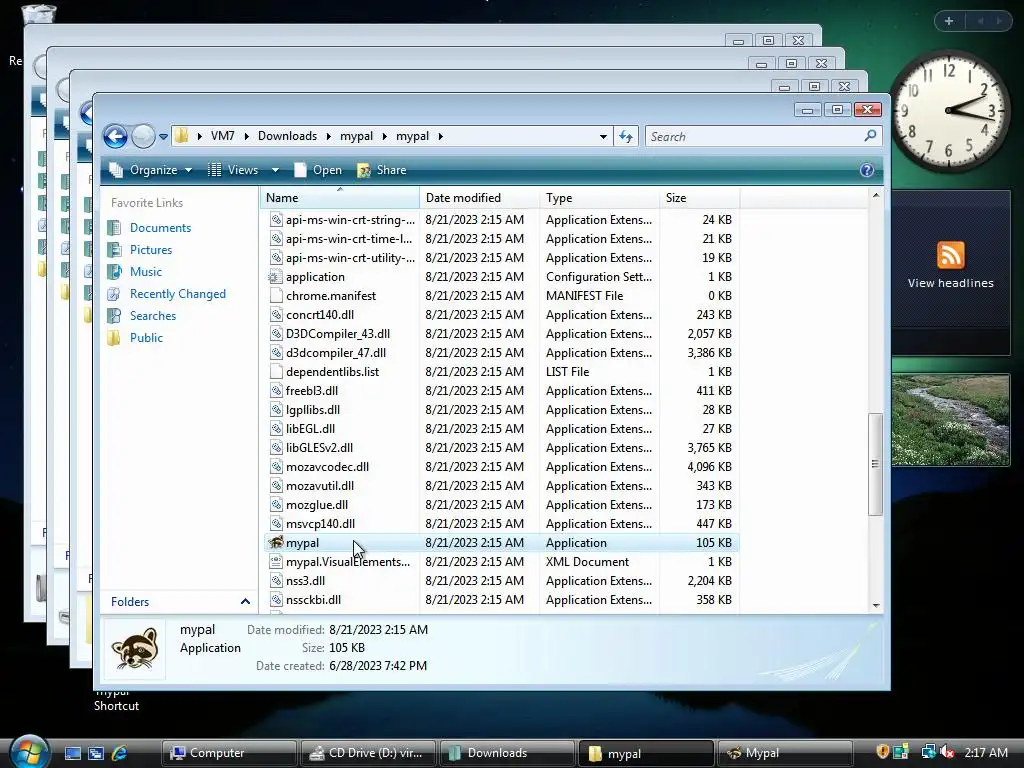Click Share in the command bar
Screen dimensions: 1024x768
tap(382, 170)
